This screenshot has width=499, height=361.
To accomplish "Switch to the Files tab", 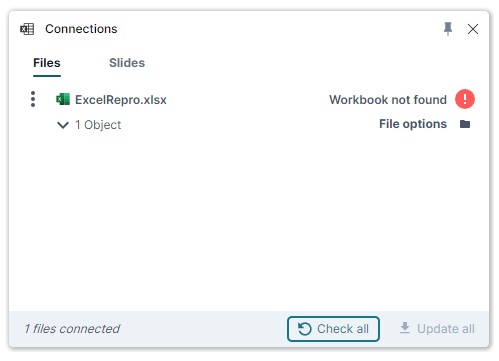I will (x=47, y=63).
